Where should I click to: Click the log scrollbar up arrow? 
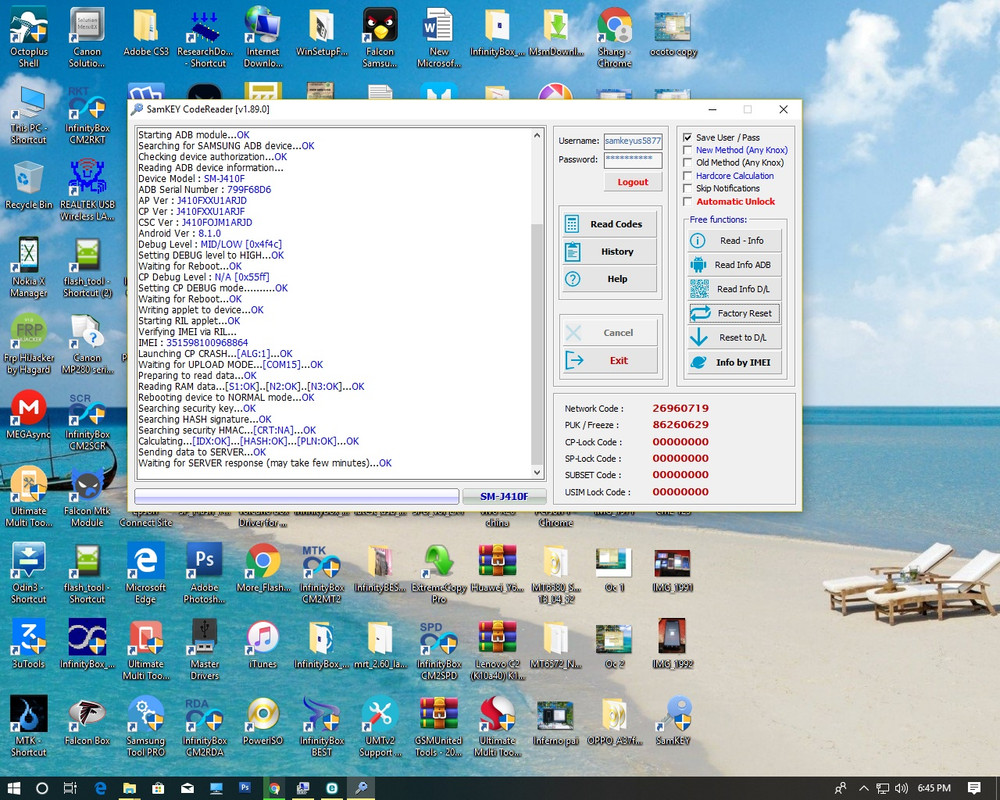(x=537, y=135)
